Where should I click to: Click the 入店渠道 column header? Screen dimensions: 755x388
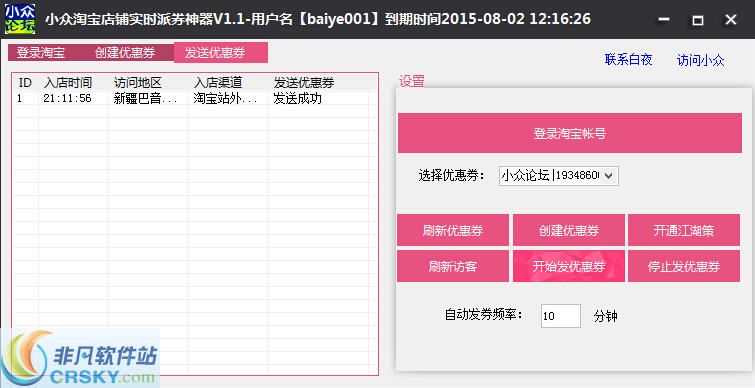(228, 83)
